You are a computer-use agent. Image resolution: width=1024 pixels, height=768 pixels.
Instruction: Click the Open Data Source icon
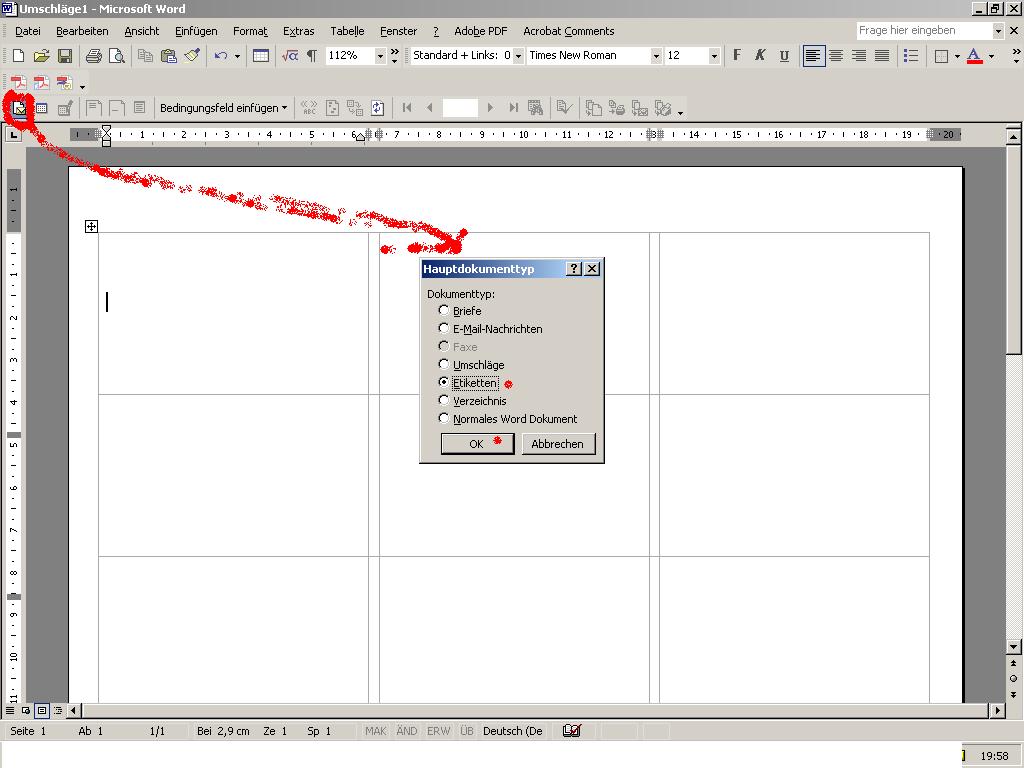[42, 108]
